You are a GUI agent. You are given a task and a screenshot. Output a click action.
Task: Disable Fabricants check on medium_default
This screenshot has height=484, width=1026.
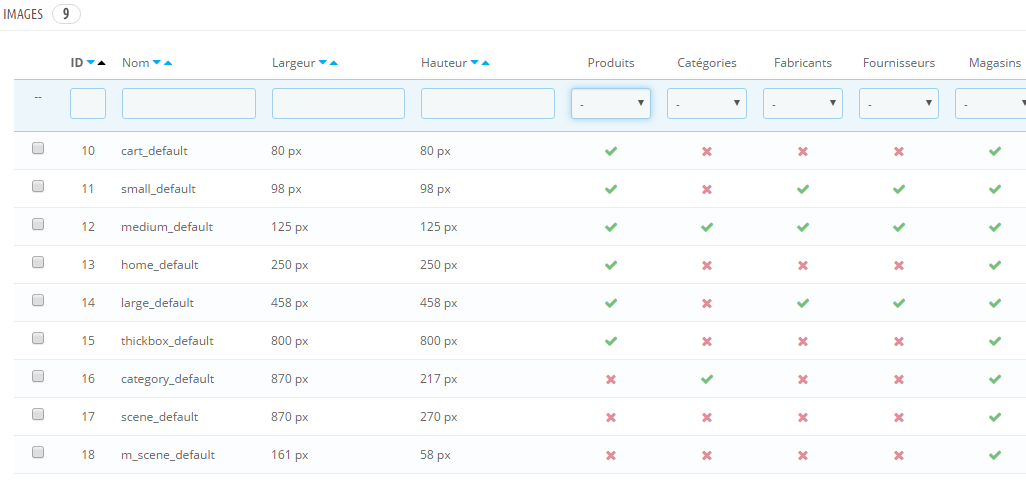[803, 227]
